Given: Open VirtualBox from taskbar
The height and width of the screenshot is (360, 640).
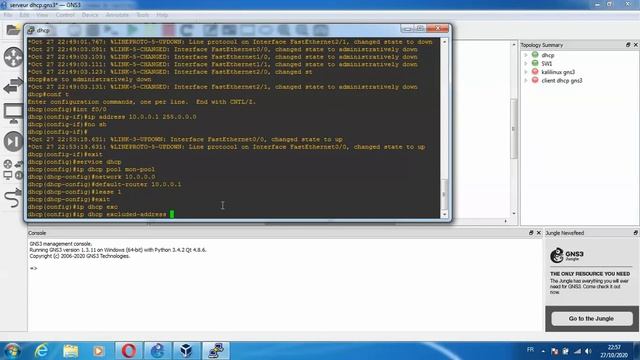Looking at the screenshot, I should [187, 351].
